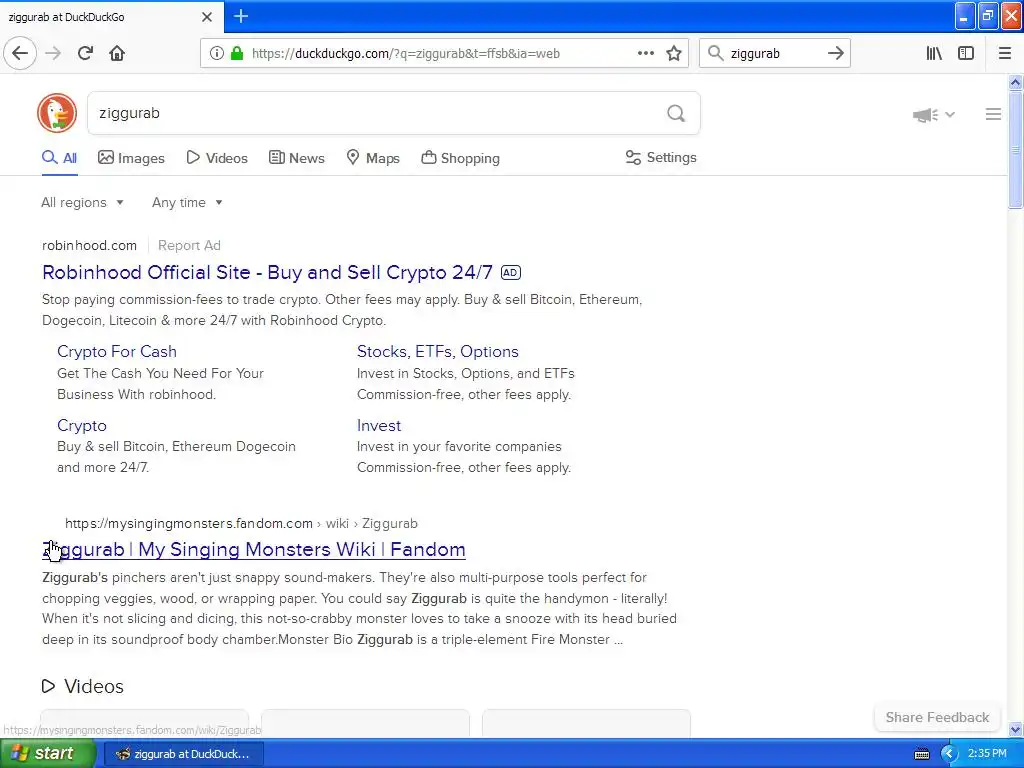Show site information icon in address bar
1024x768 pixels.
(216, 53)
